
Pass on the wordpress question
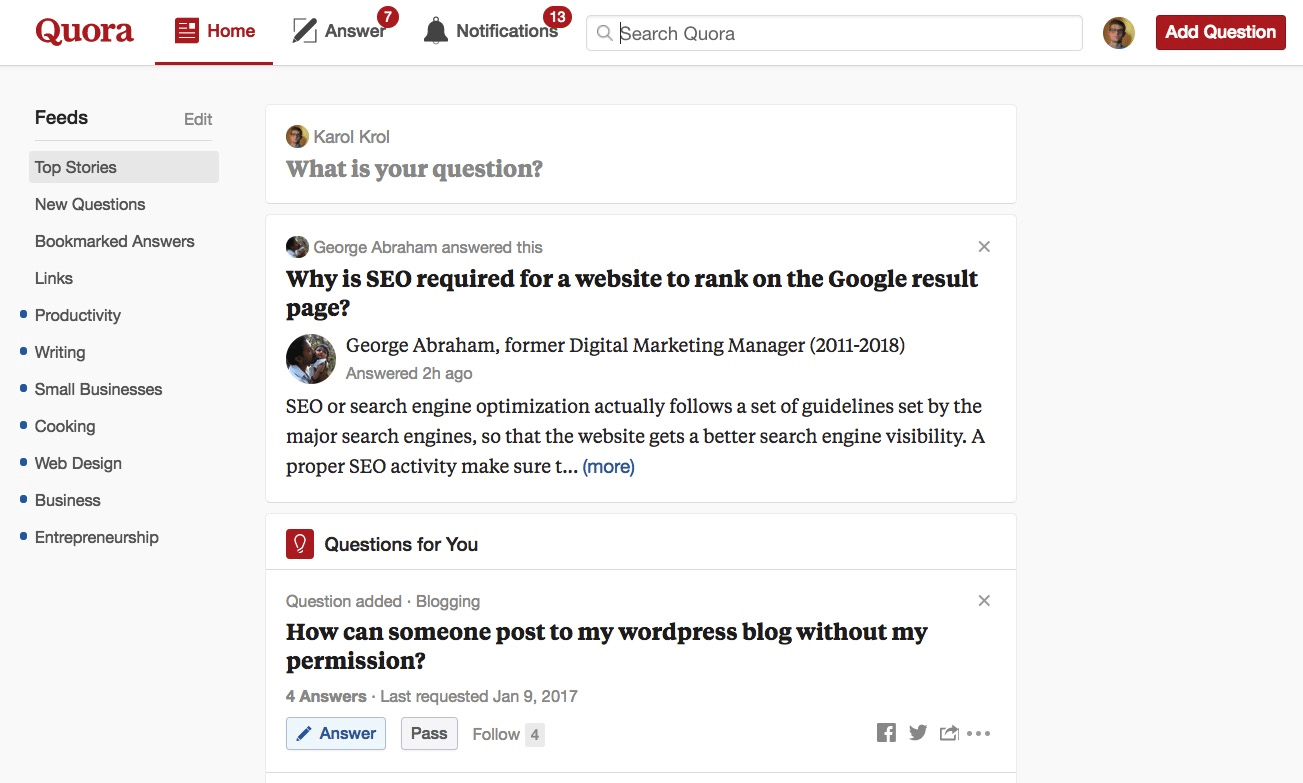429,733
